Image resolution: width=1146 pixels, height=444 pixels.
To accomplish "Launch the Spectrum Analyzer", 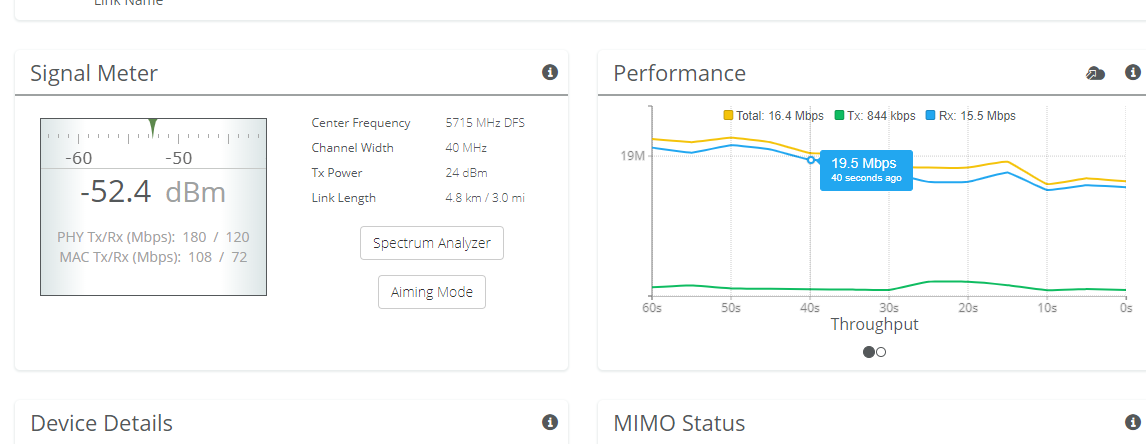I will pos(431,243).
